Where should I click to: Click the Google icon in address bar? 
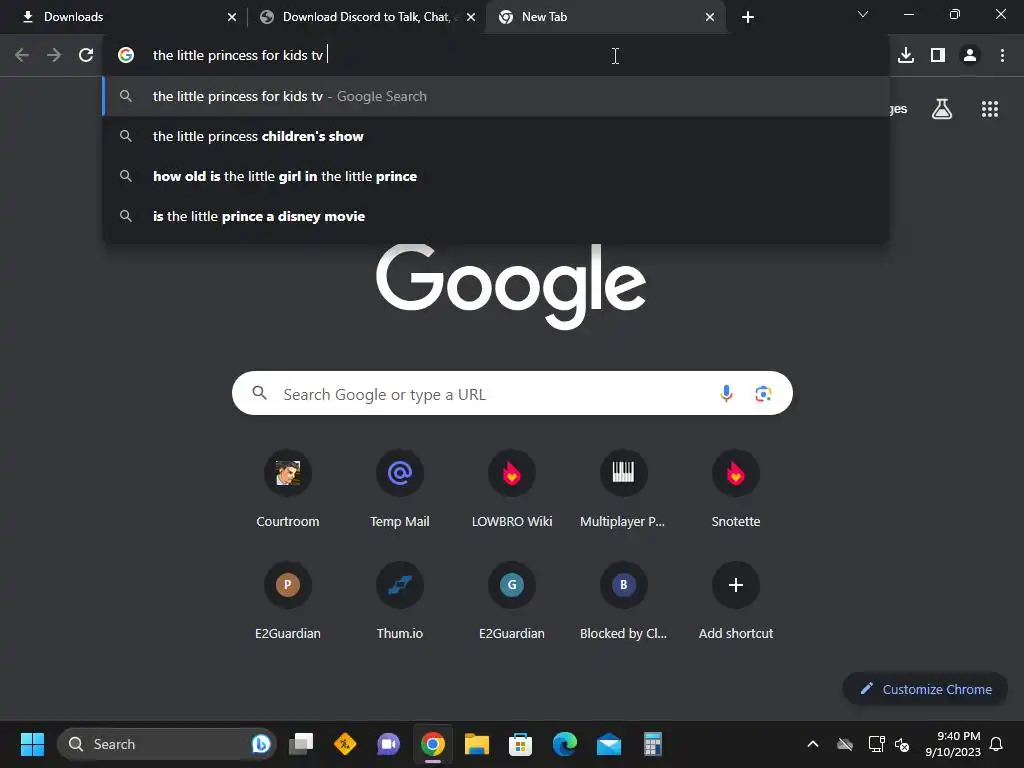[x=126, y=56]
